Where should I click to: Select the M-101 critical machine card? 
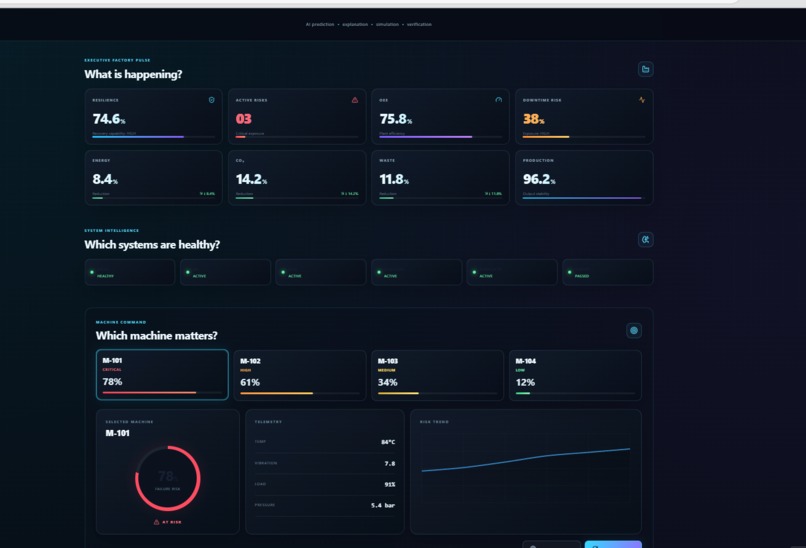pos(162,375)
